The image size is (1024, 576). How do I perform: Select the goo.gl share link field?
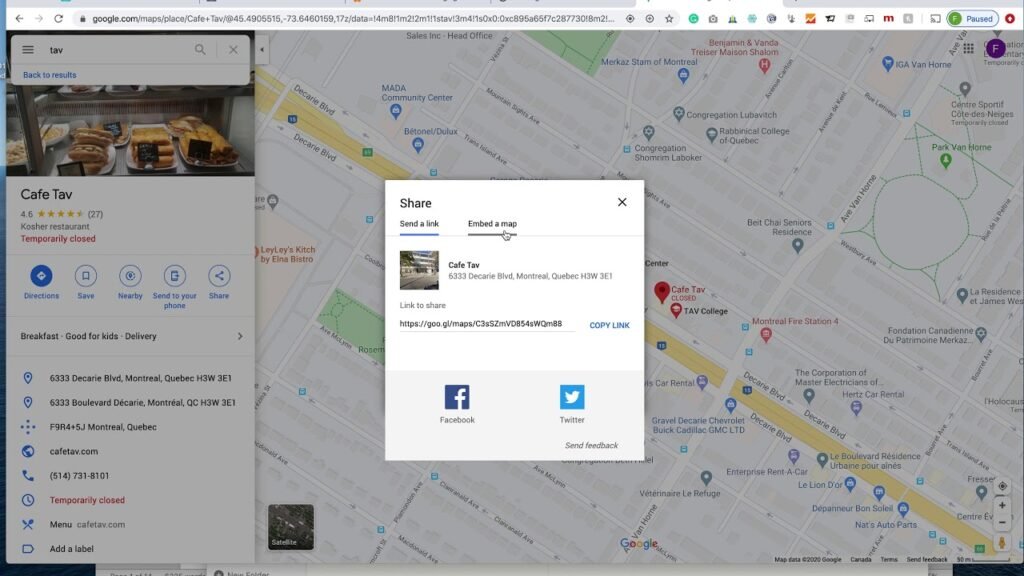click(487, 324)
